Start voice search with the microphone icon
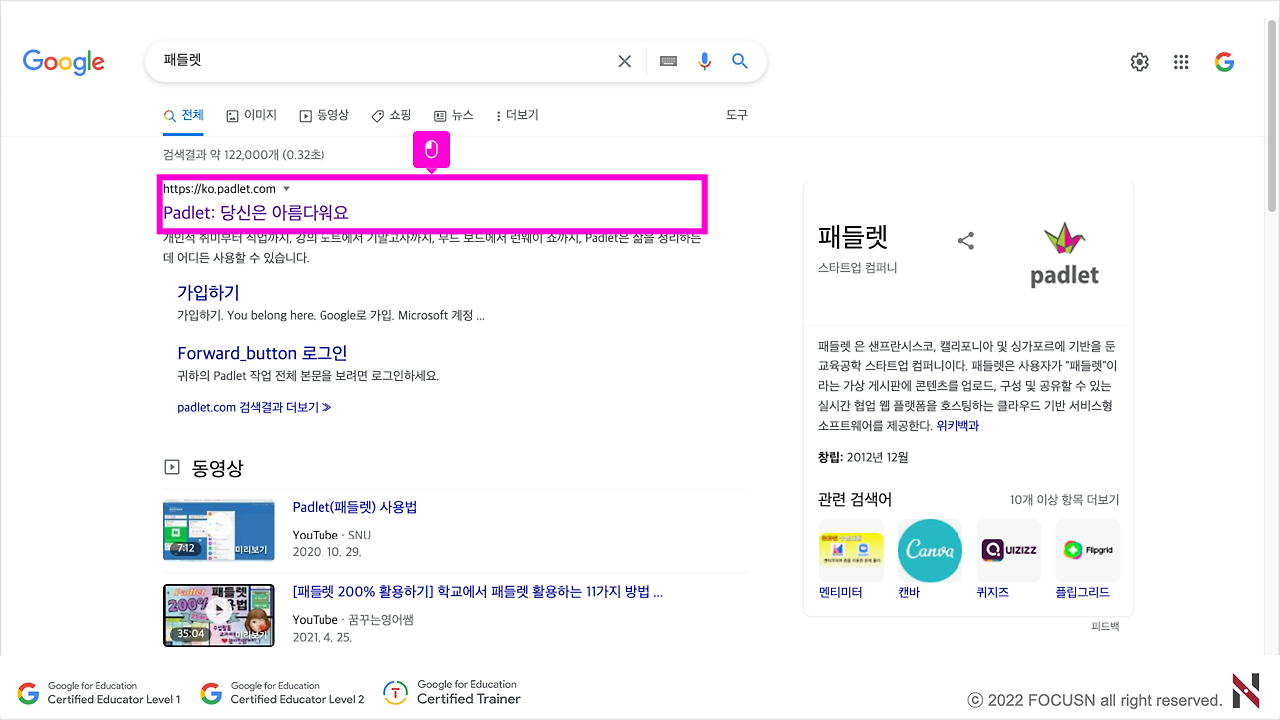The height and width of the screenshot is (720, 1280). click(x=704, y=60)
